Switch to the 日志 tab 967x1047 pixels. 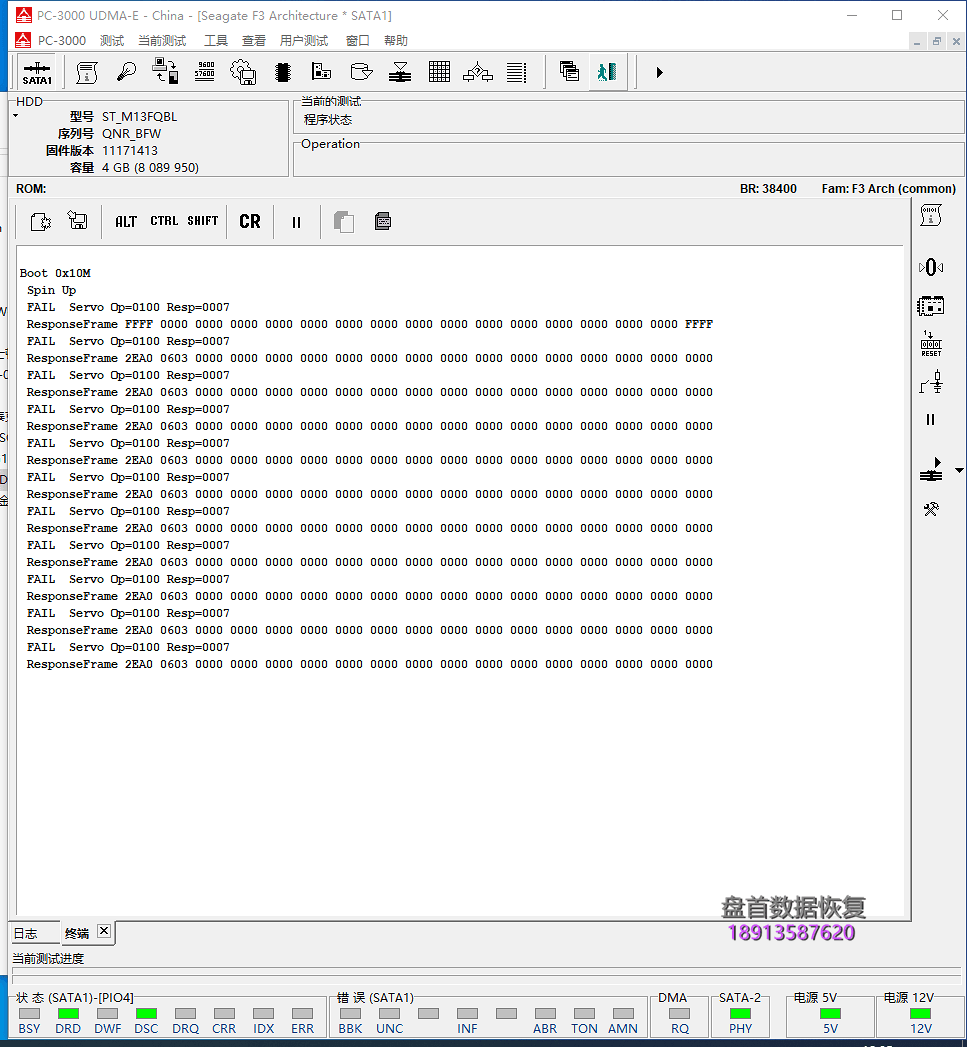tap(34, 933)
